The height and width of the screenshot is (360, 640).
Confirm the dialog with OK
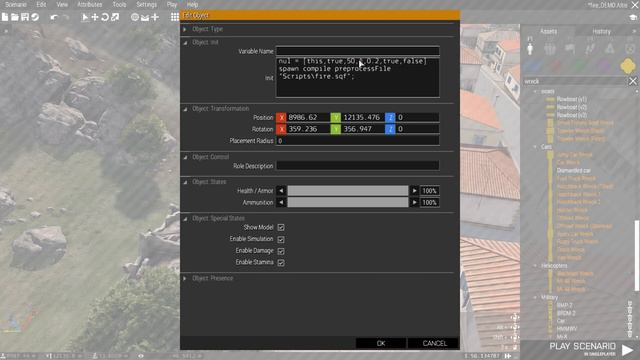(381, 343)
